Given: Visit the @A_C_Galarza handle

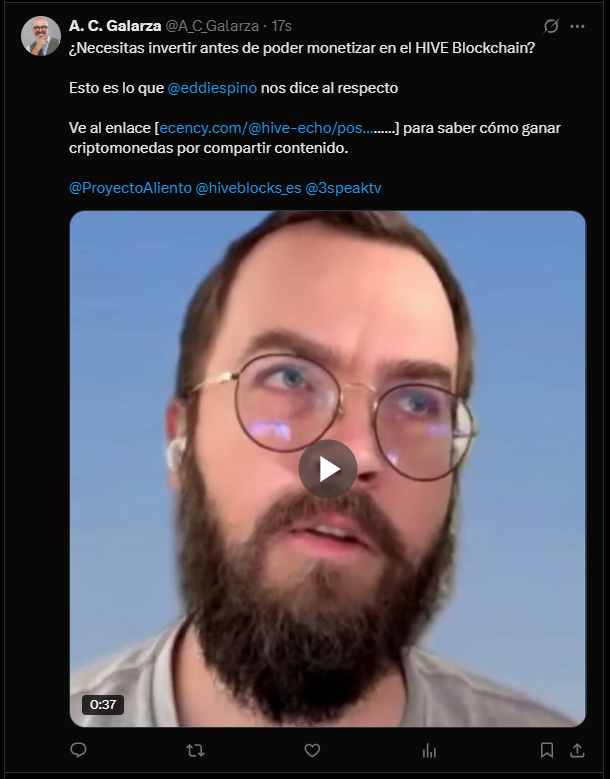Looking at the screenshot, I should [212, 26].
